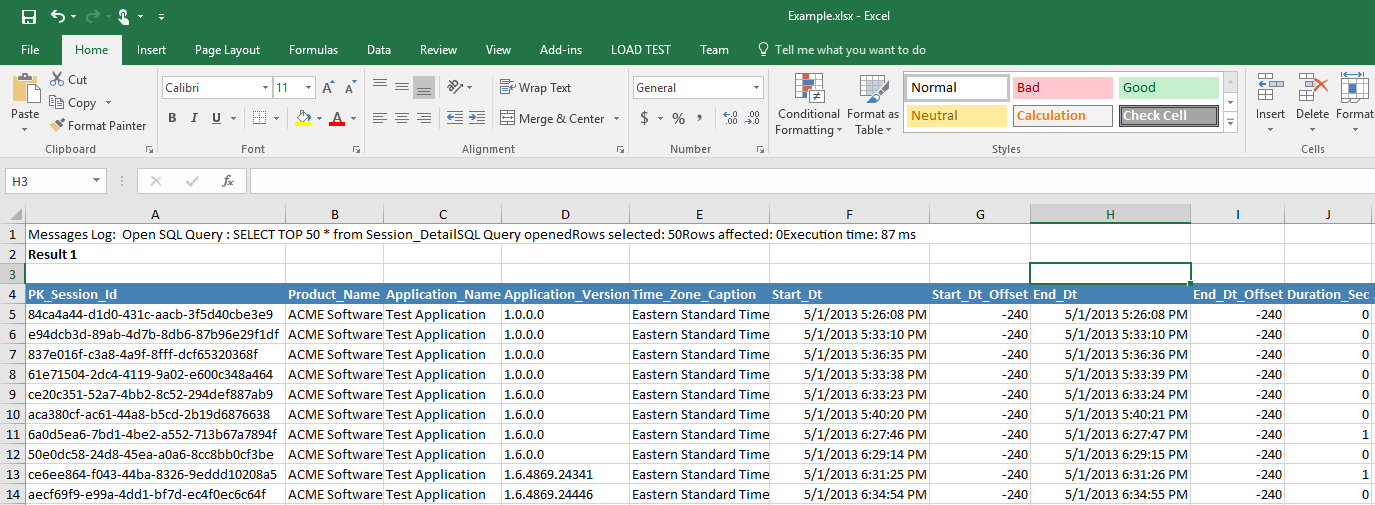
Task: Select column header D
Action: (565, 214)
